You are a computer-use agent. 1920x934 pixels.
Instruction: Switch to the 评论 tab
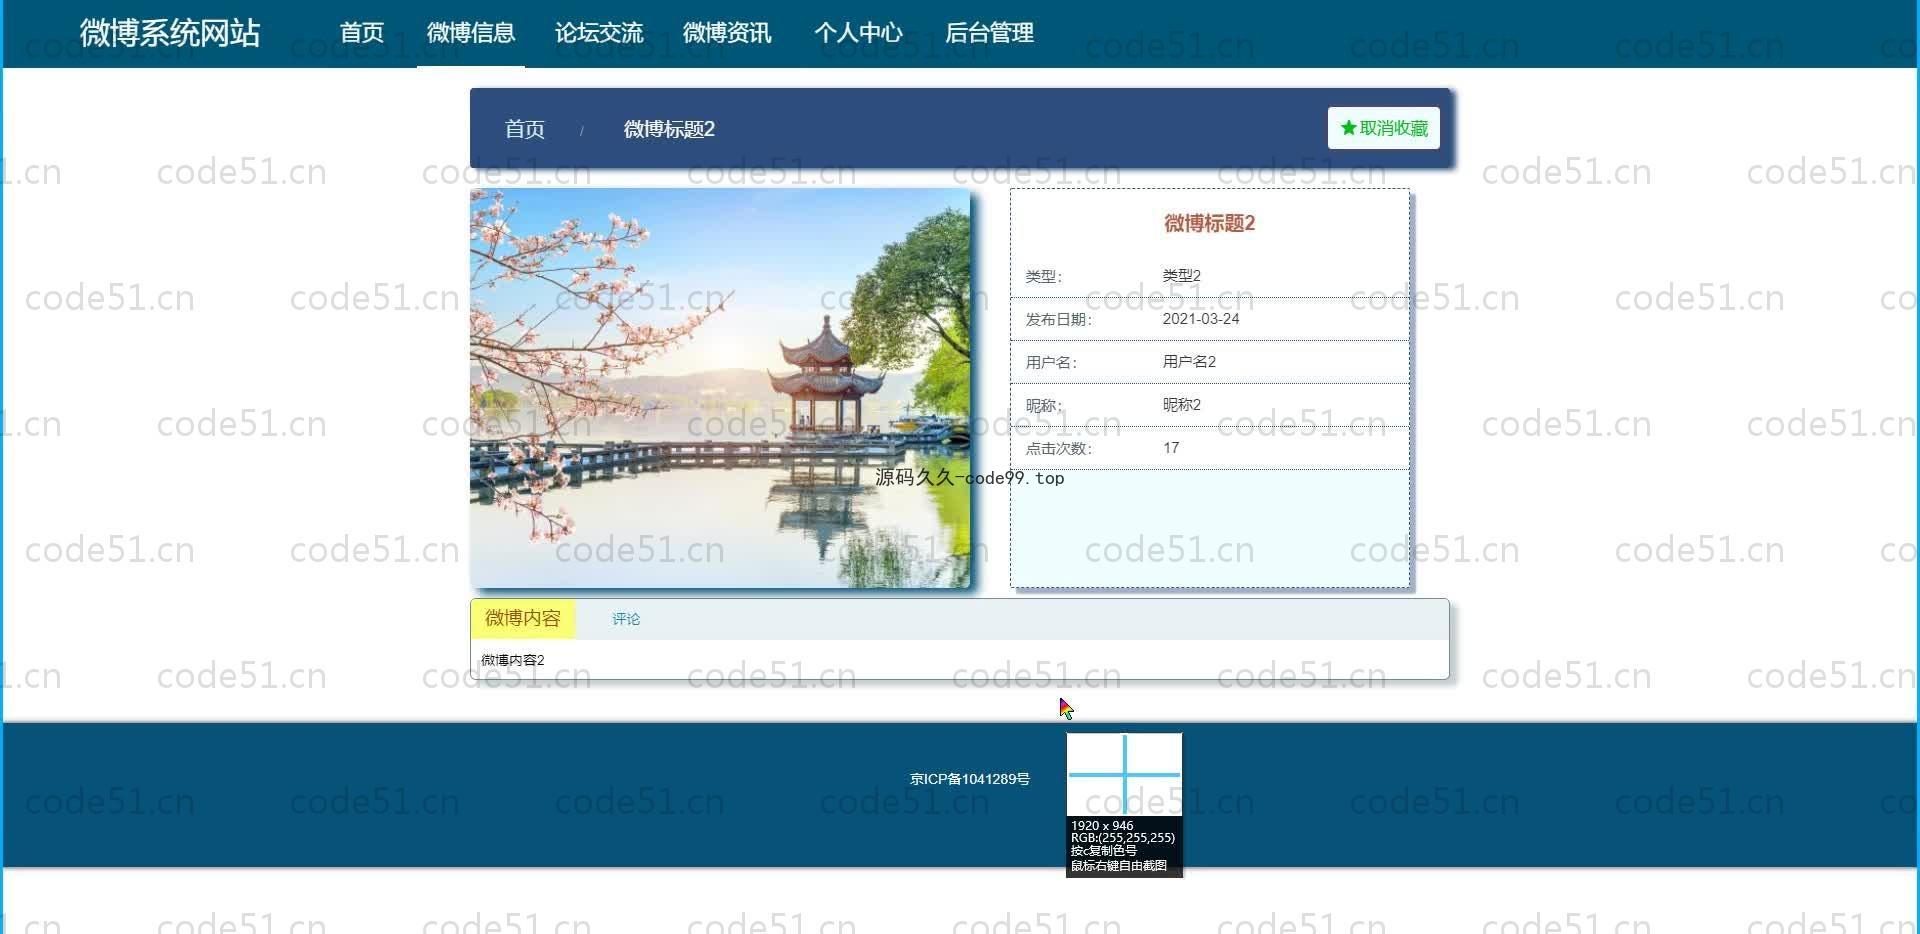pos(626,619)
